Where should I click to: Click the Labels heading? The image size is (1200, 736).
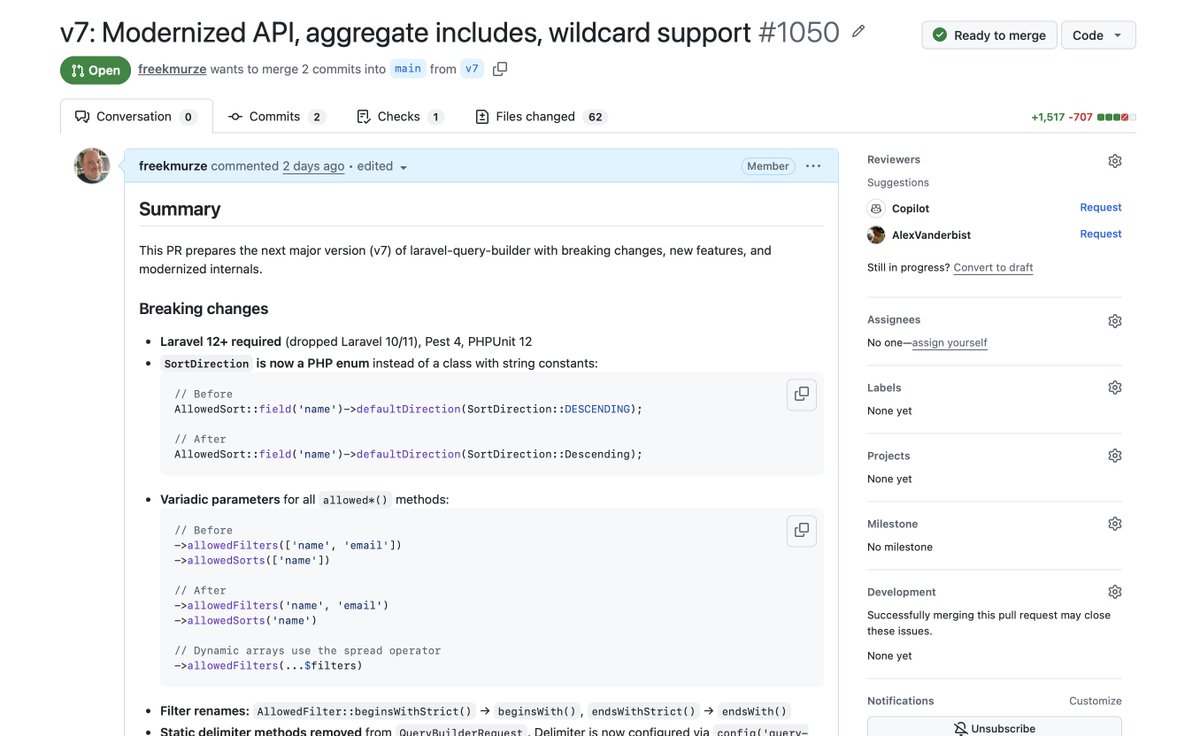tap(884, 388)
